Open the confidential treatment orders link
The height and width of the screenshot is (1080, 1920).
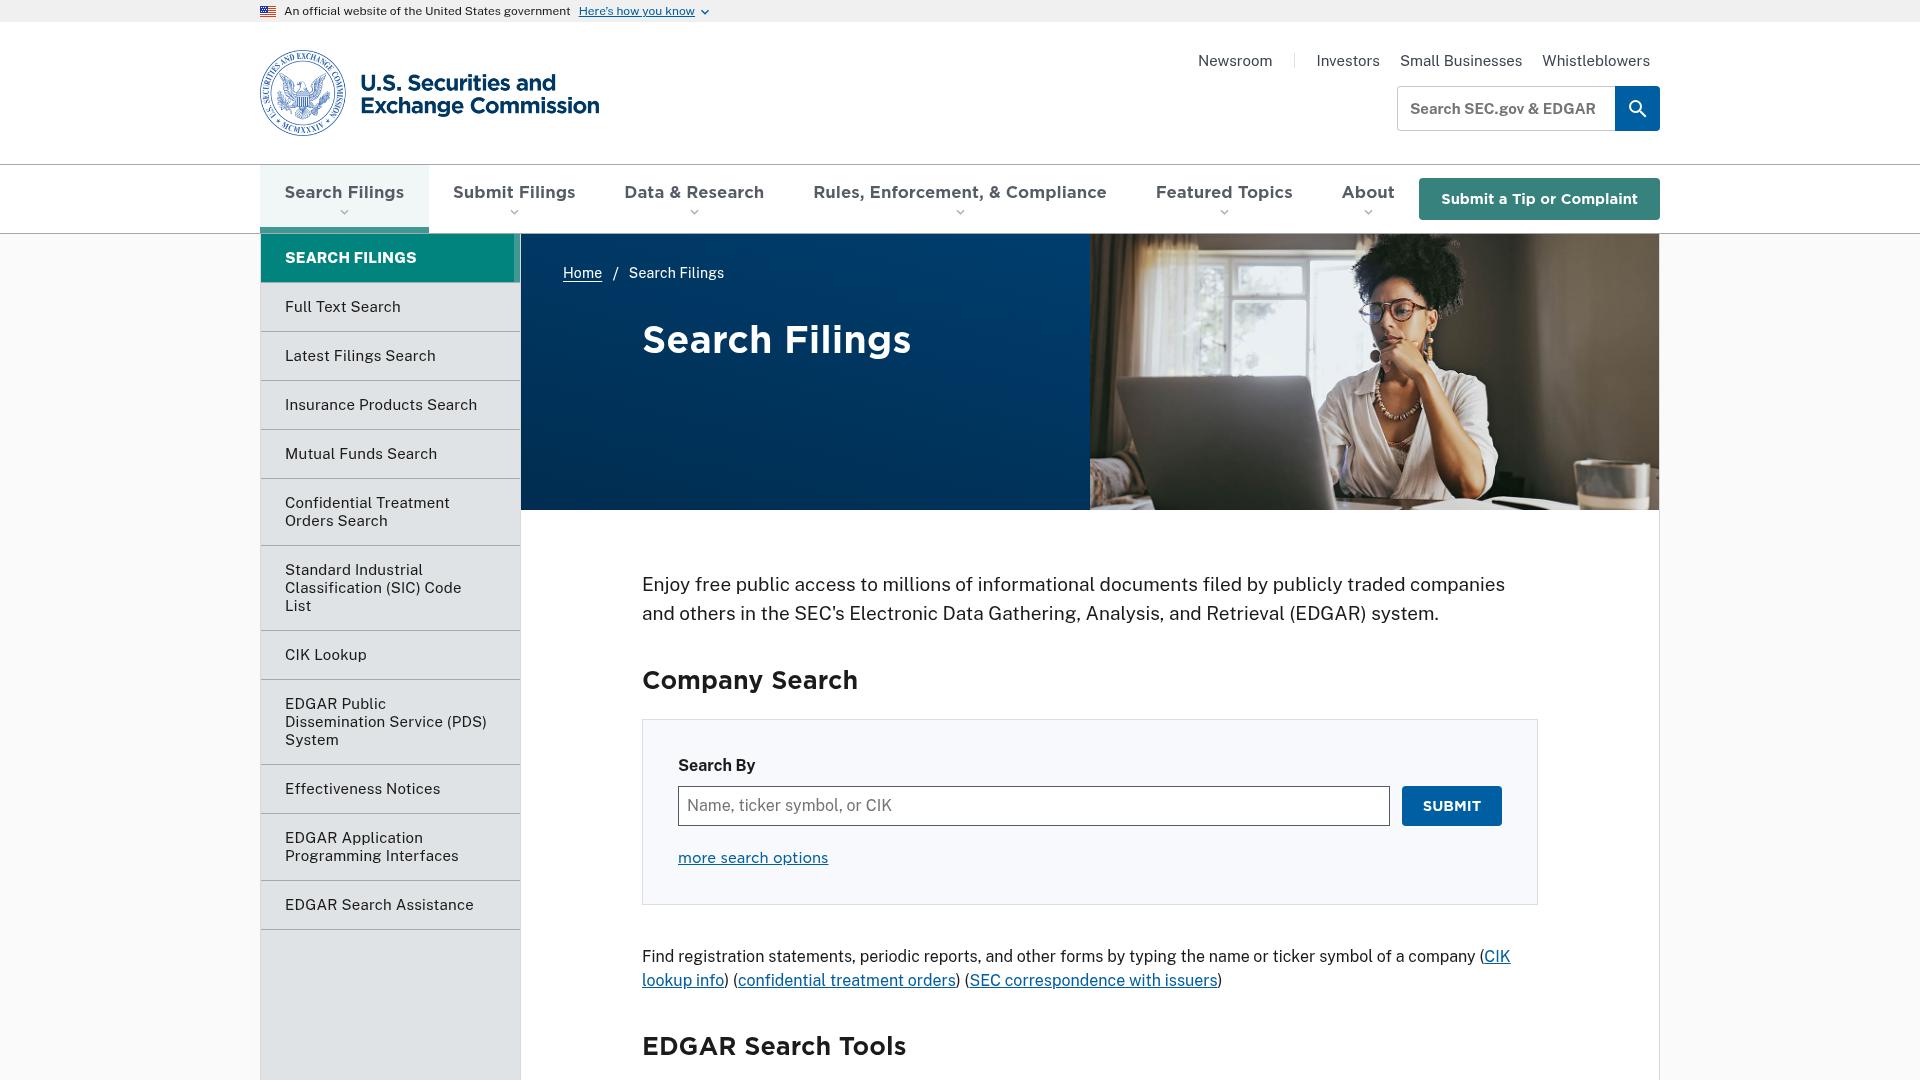pos(846,981)
